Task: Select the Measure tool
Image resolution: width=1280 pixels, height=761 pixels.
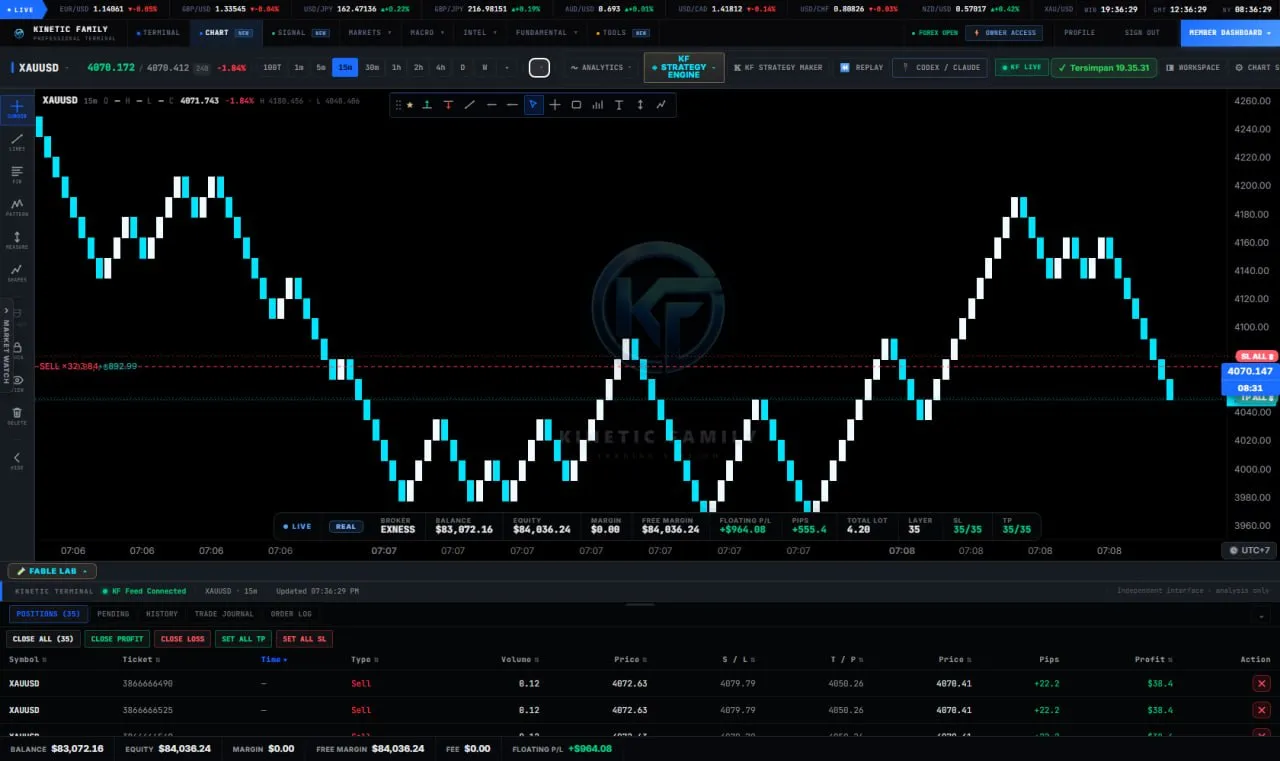Action: tap(17, 241)
